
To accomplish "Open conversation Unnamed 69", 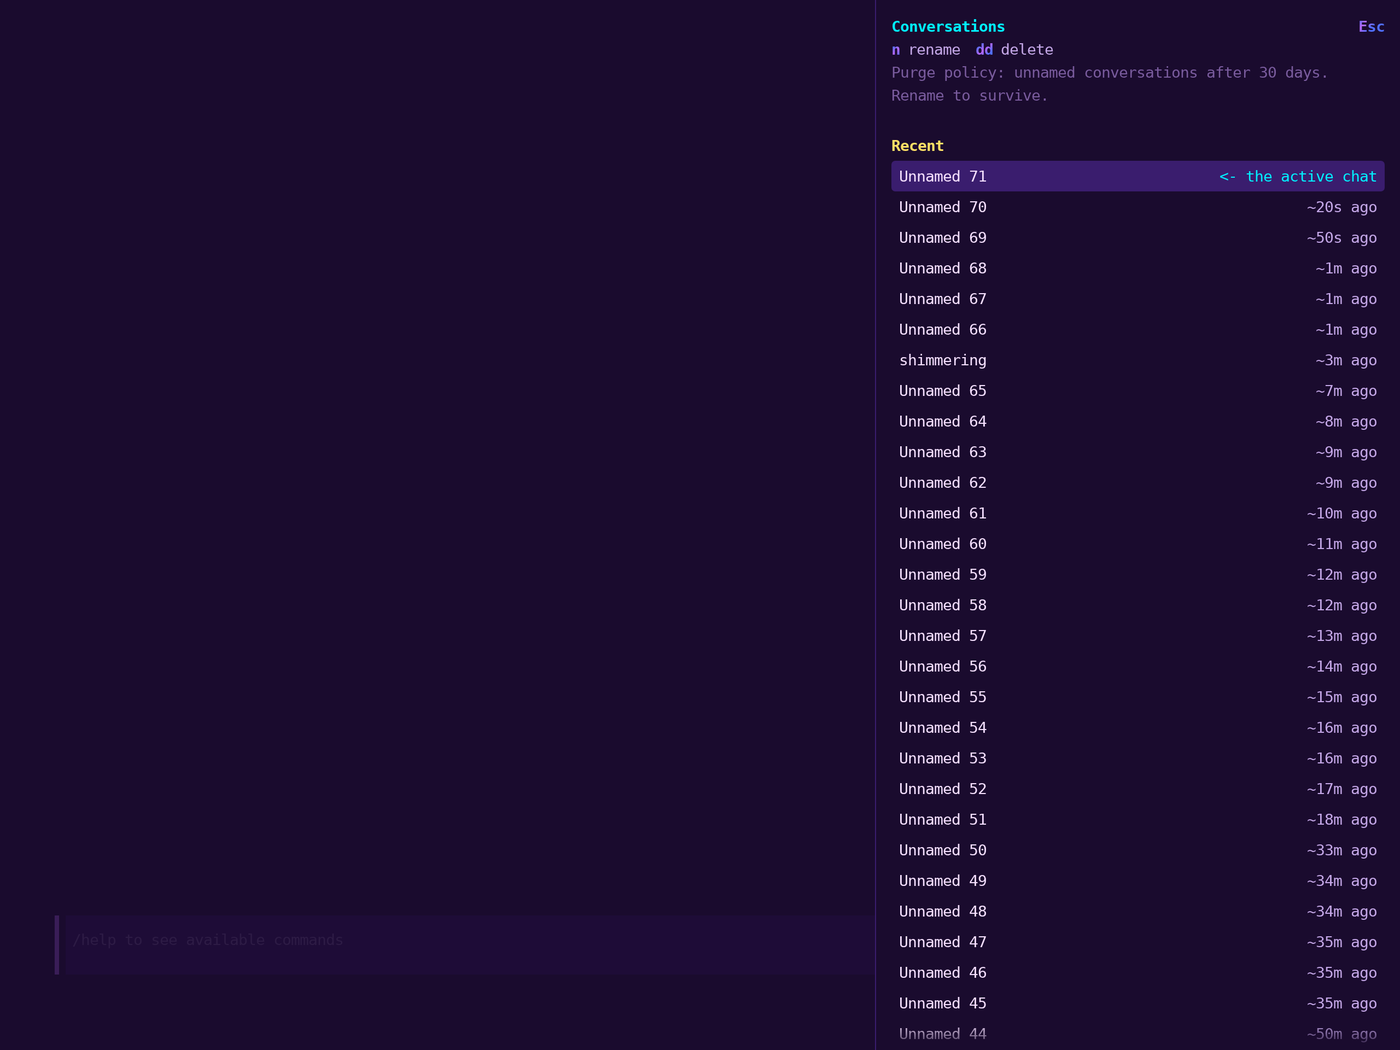I will pyautogui.click(x=1138, y=238).
